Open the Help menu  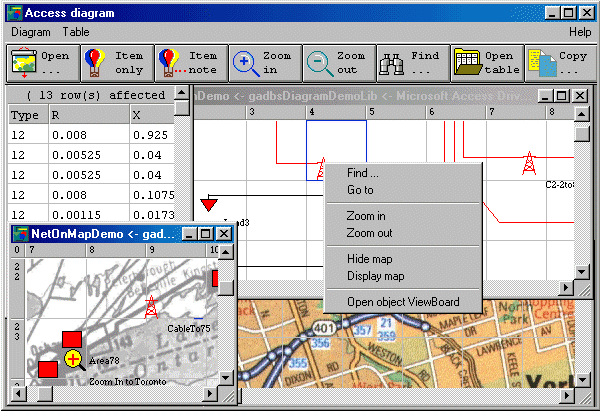tap(580, 32)
